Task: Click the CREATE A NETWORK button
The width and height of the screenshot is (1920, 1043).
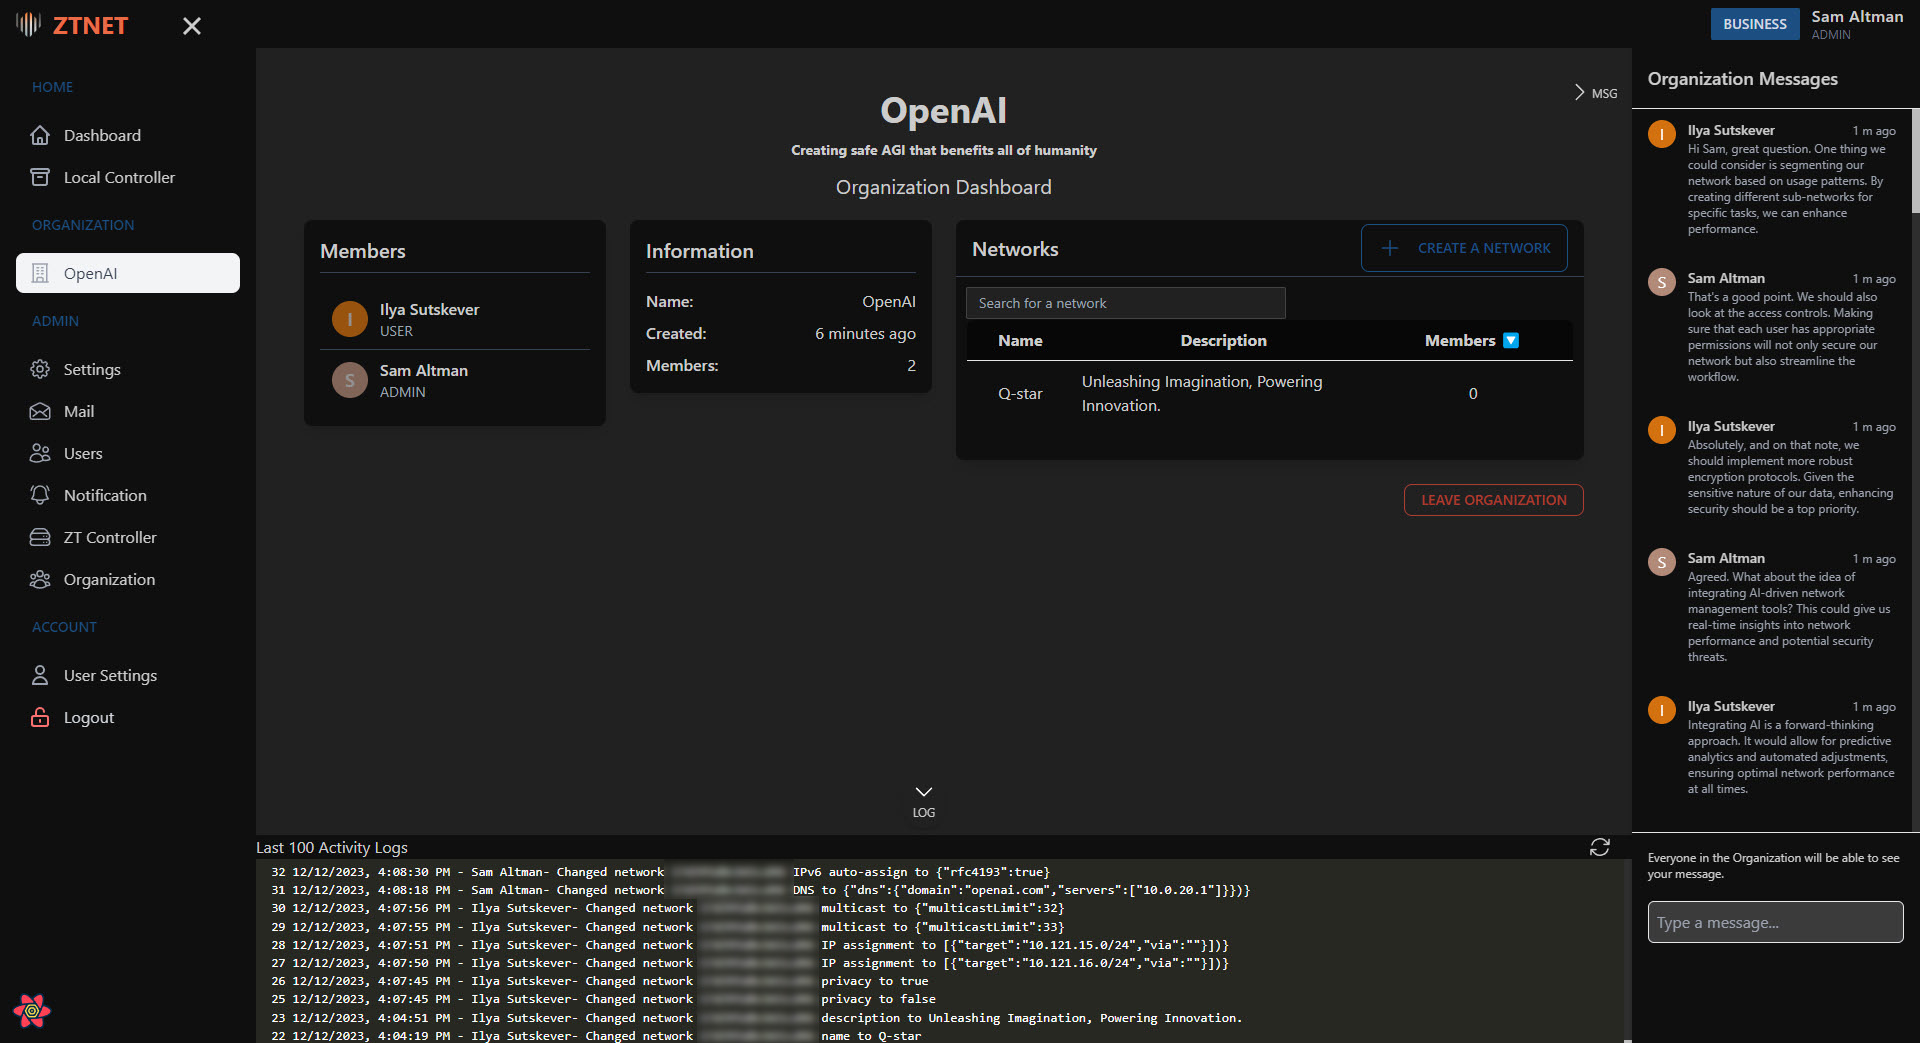Action: [1463, 247]
